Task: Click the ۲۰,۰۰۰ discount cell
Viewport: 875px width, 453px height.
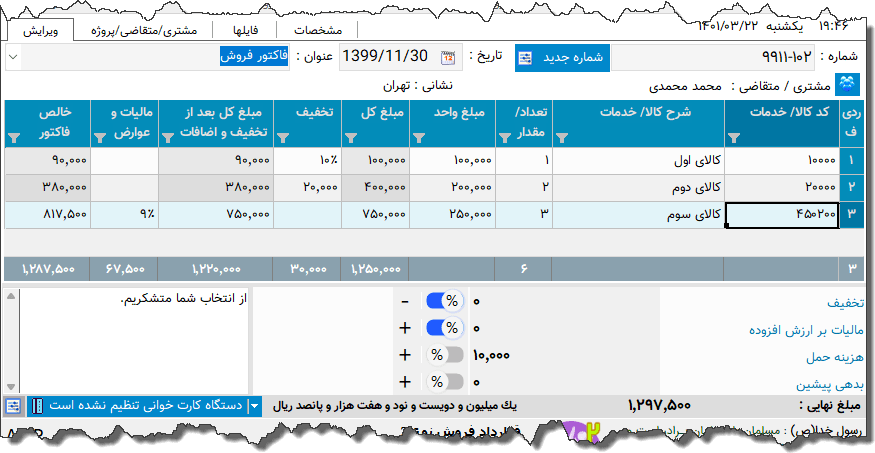Action: point(307,187)
